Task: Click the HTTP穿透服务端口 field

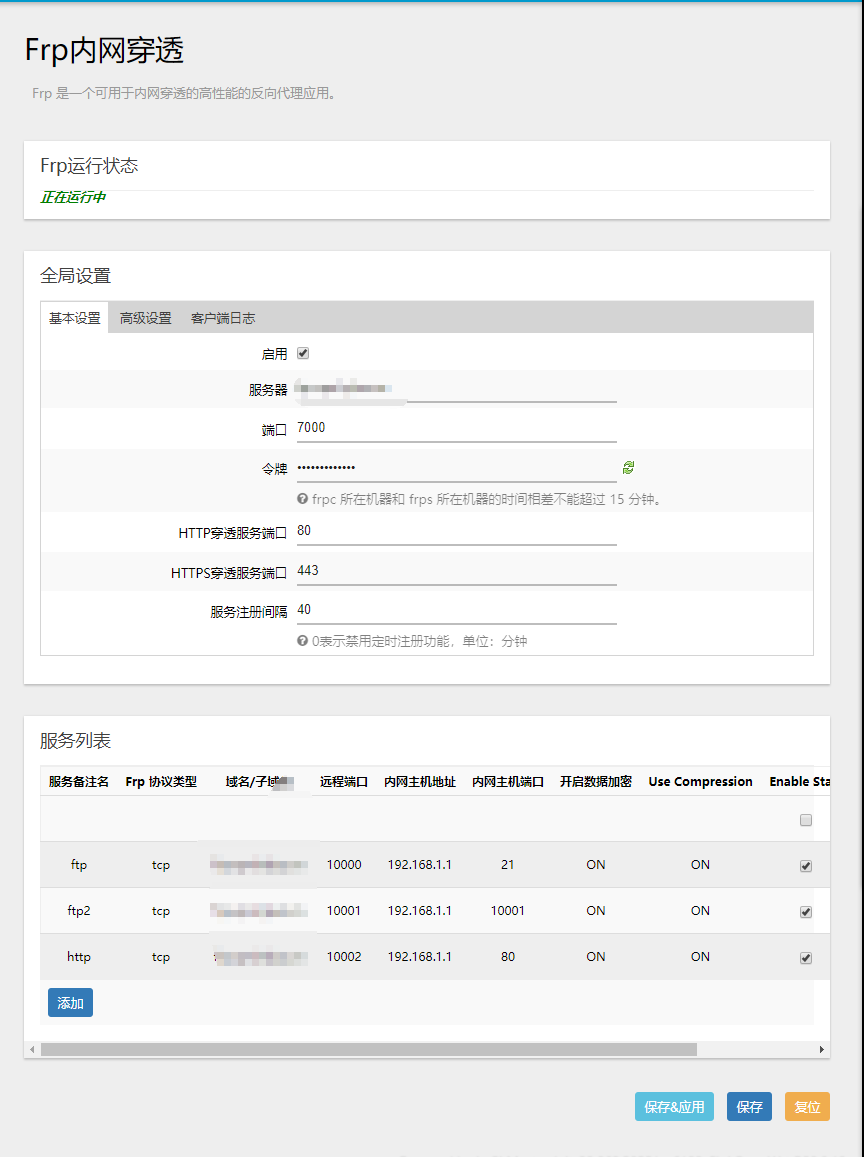Action: point(457,531)
